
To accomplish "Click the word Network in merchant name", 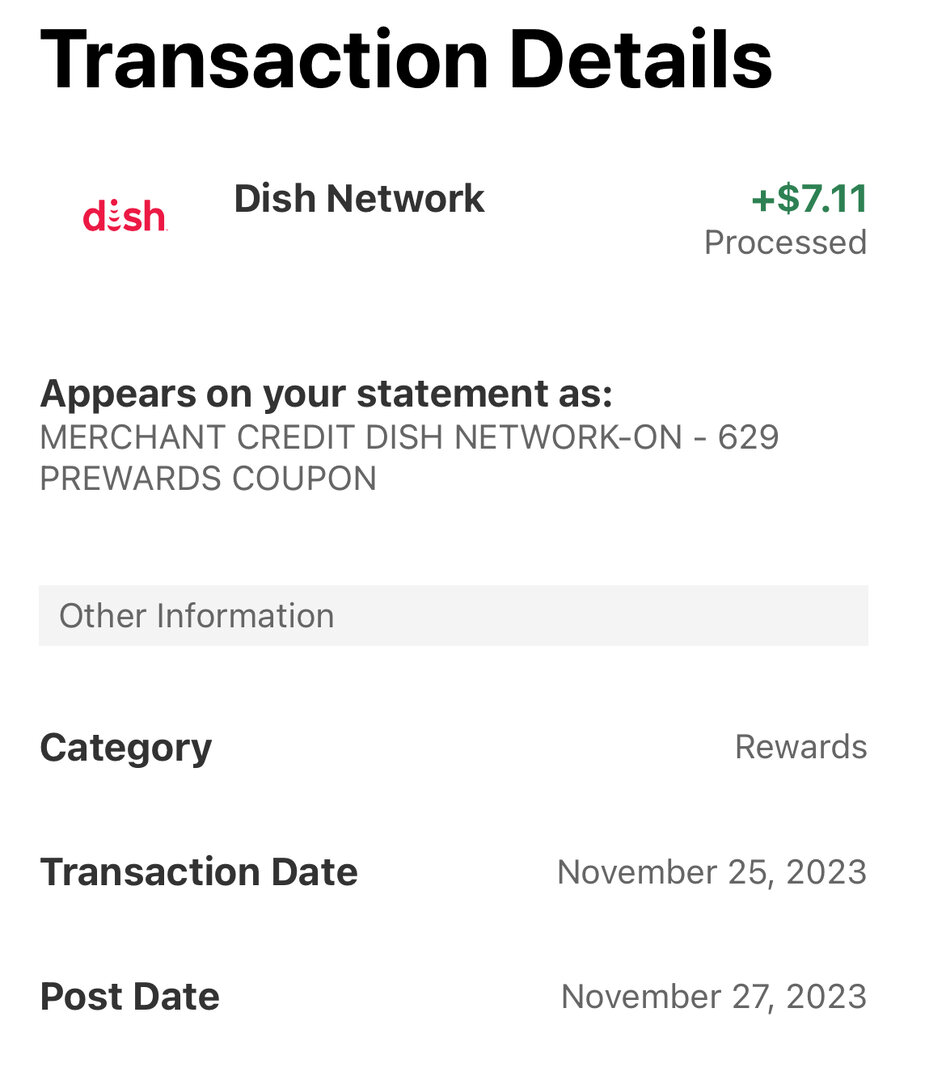I will pos(405,199).
